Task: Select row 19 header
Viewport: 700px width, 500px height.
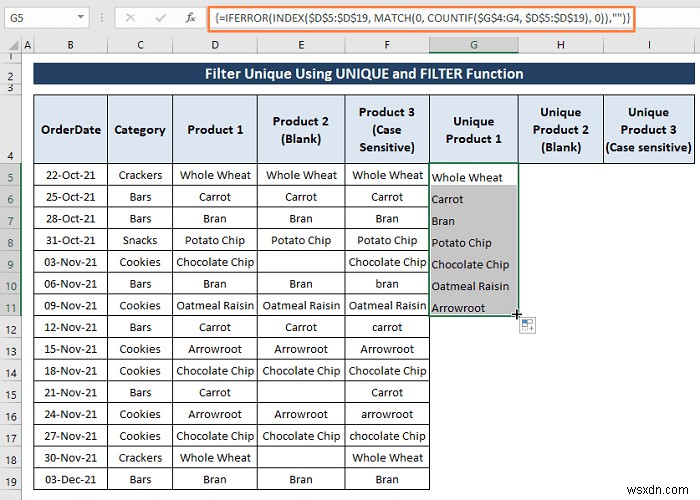Action: (x=11, y=481)
